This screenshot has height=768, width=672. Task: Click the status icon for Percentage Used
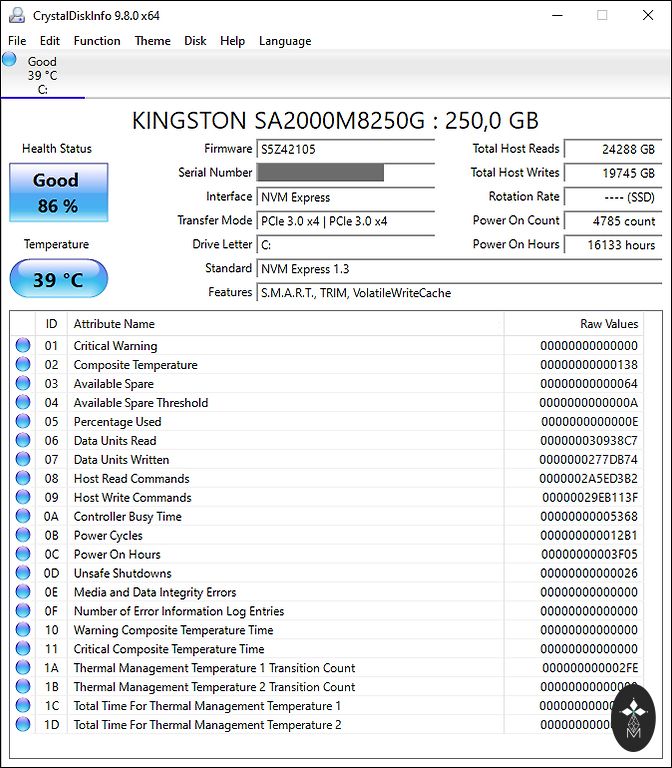click(23, 422)
